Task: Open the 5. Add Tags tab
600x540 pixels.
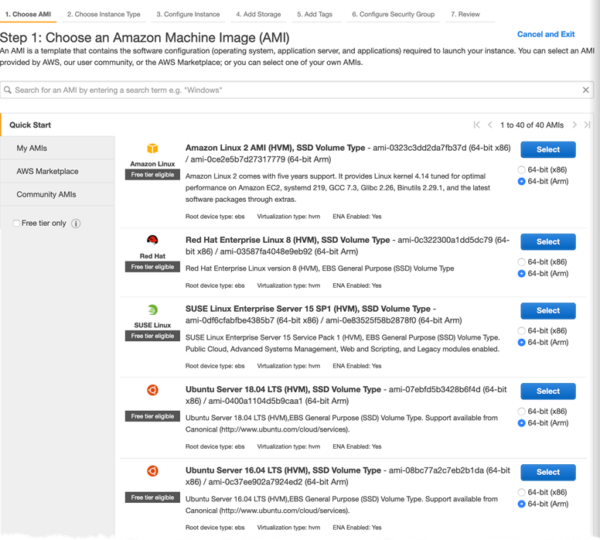Action: (x=315, y=14)
